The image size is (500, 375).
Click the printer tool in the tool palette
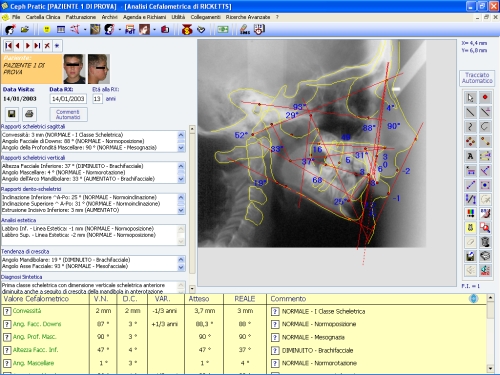[x=485, y=256]
